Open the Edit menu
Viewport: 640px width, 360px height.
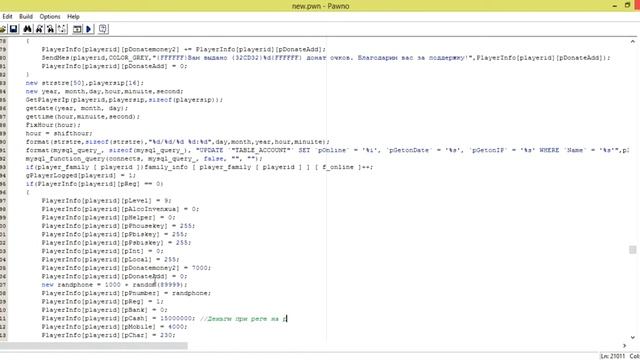pos(7,17)
